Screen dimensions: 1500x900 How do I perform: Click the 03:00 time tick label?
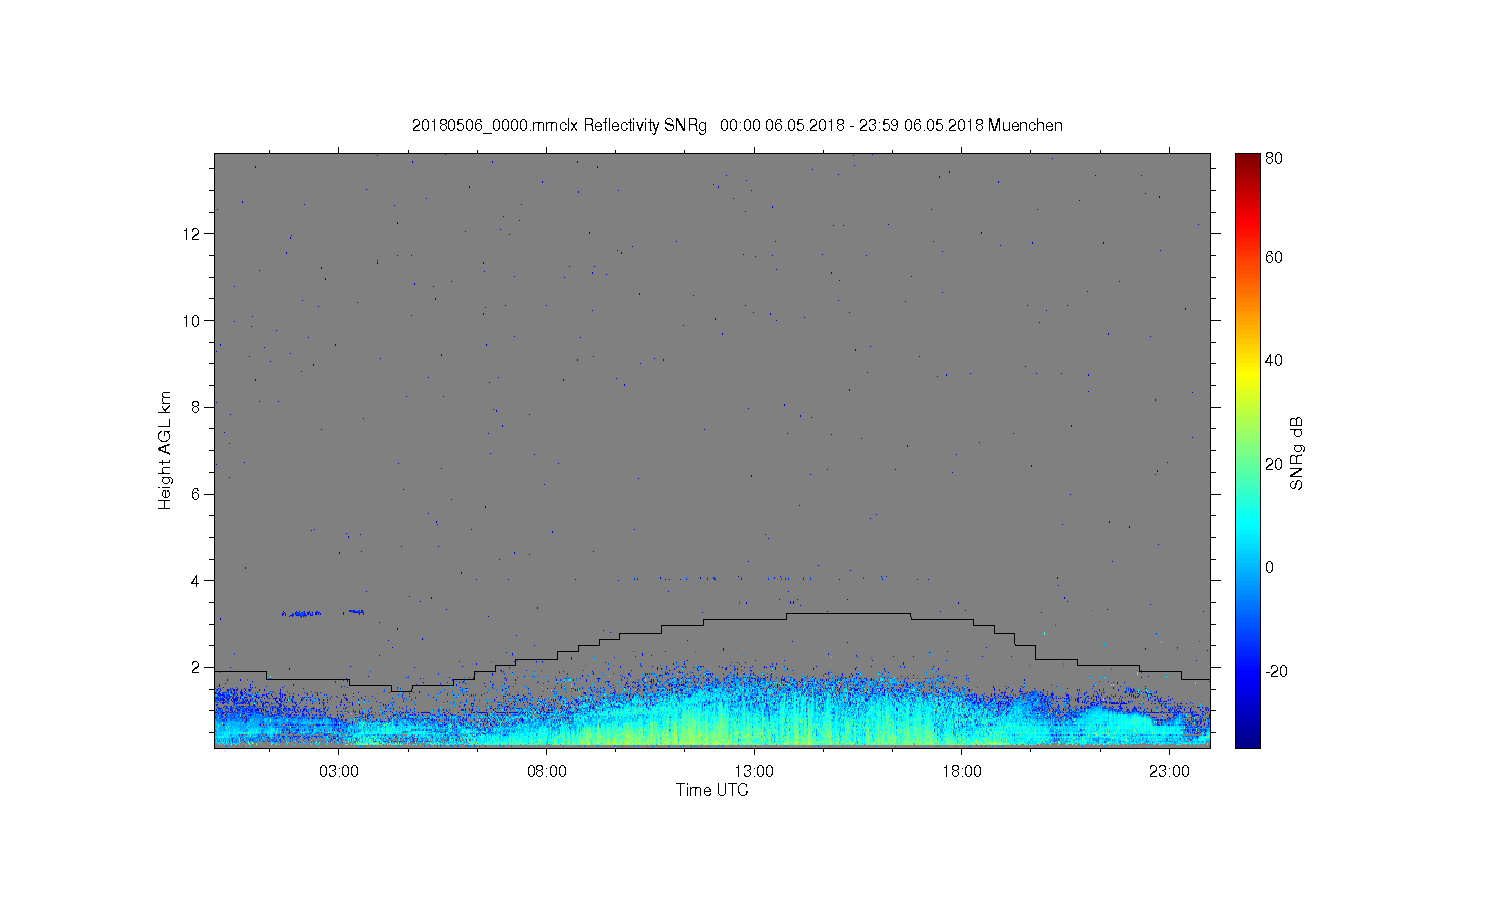click(339, 772)
